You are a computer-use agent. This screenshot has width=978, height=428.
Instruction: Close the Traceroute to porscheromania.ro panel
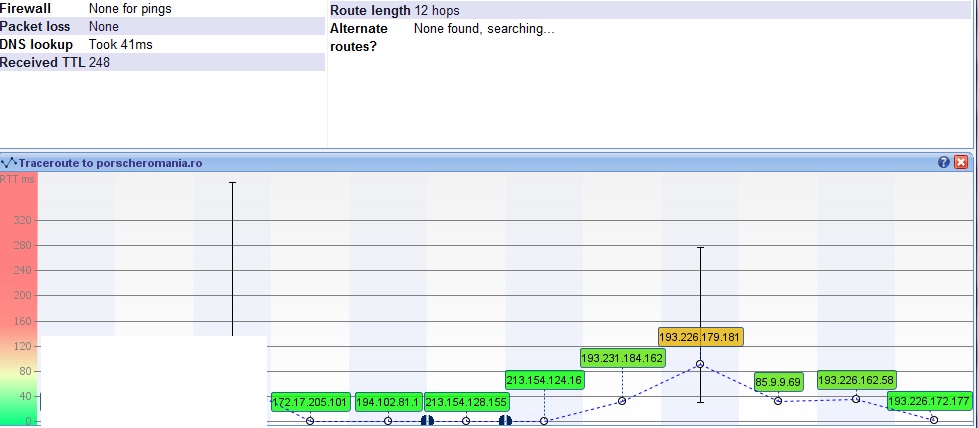[x=961, y=162]
